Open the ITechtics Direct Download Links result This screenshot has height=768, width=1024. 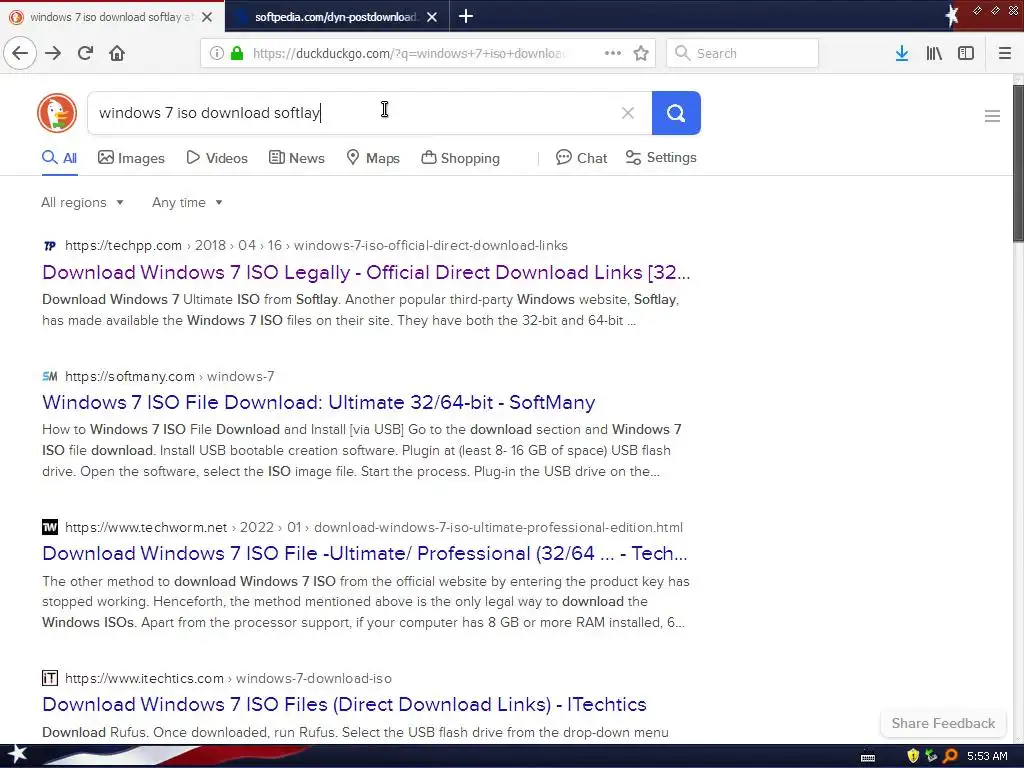(344, 705)
